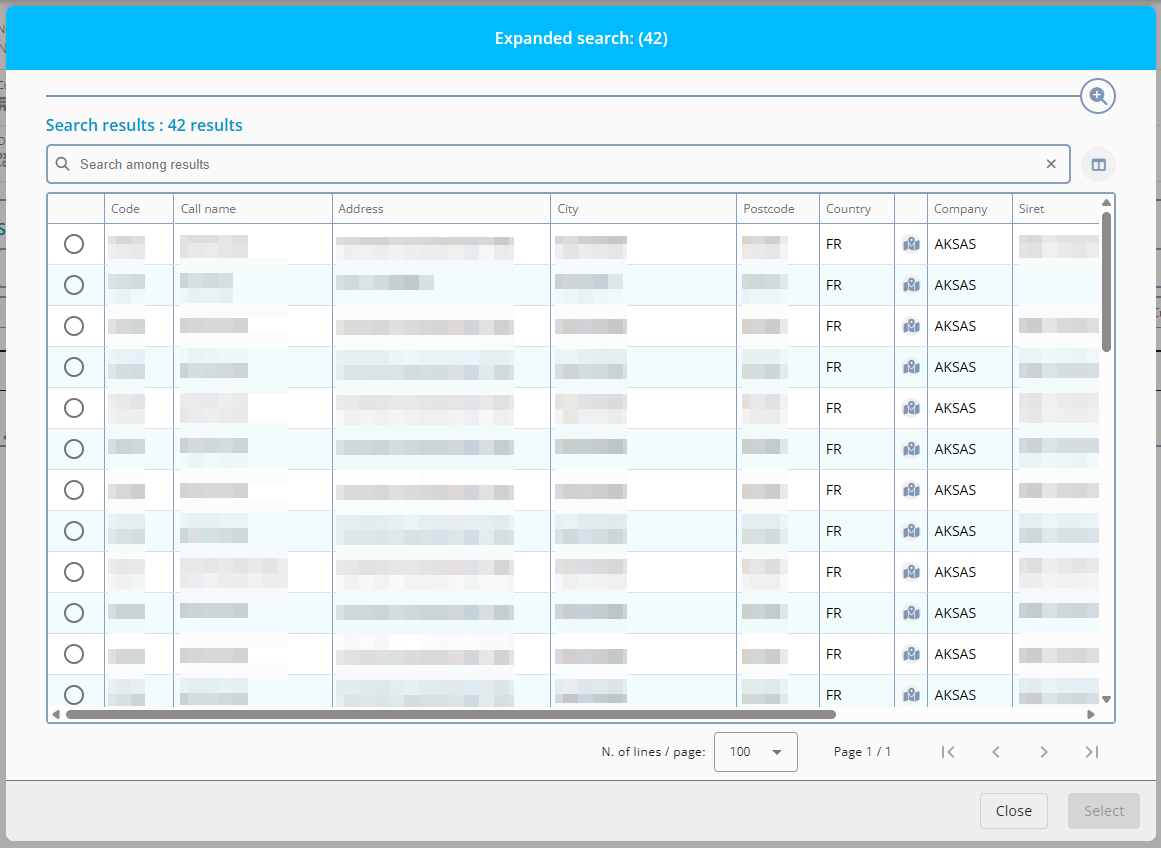
Task: Click the magnifier-plus expanded search icon
Action: pyautogui.click(x=1097, y=96)
